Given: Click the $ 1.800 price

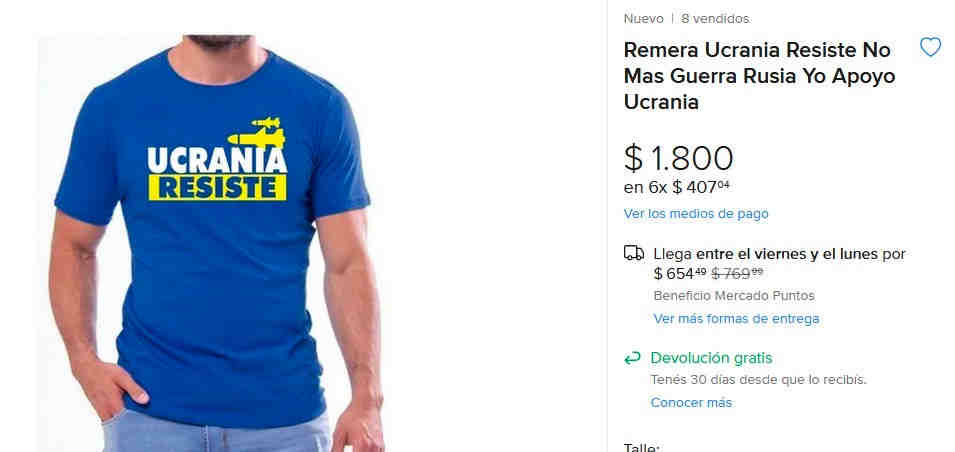Looking at the screenshot, I should pos(678,158).
